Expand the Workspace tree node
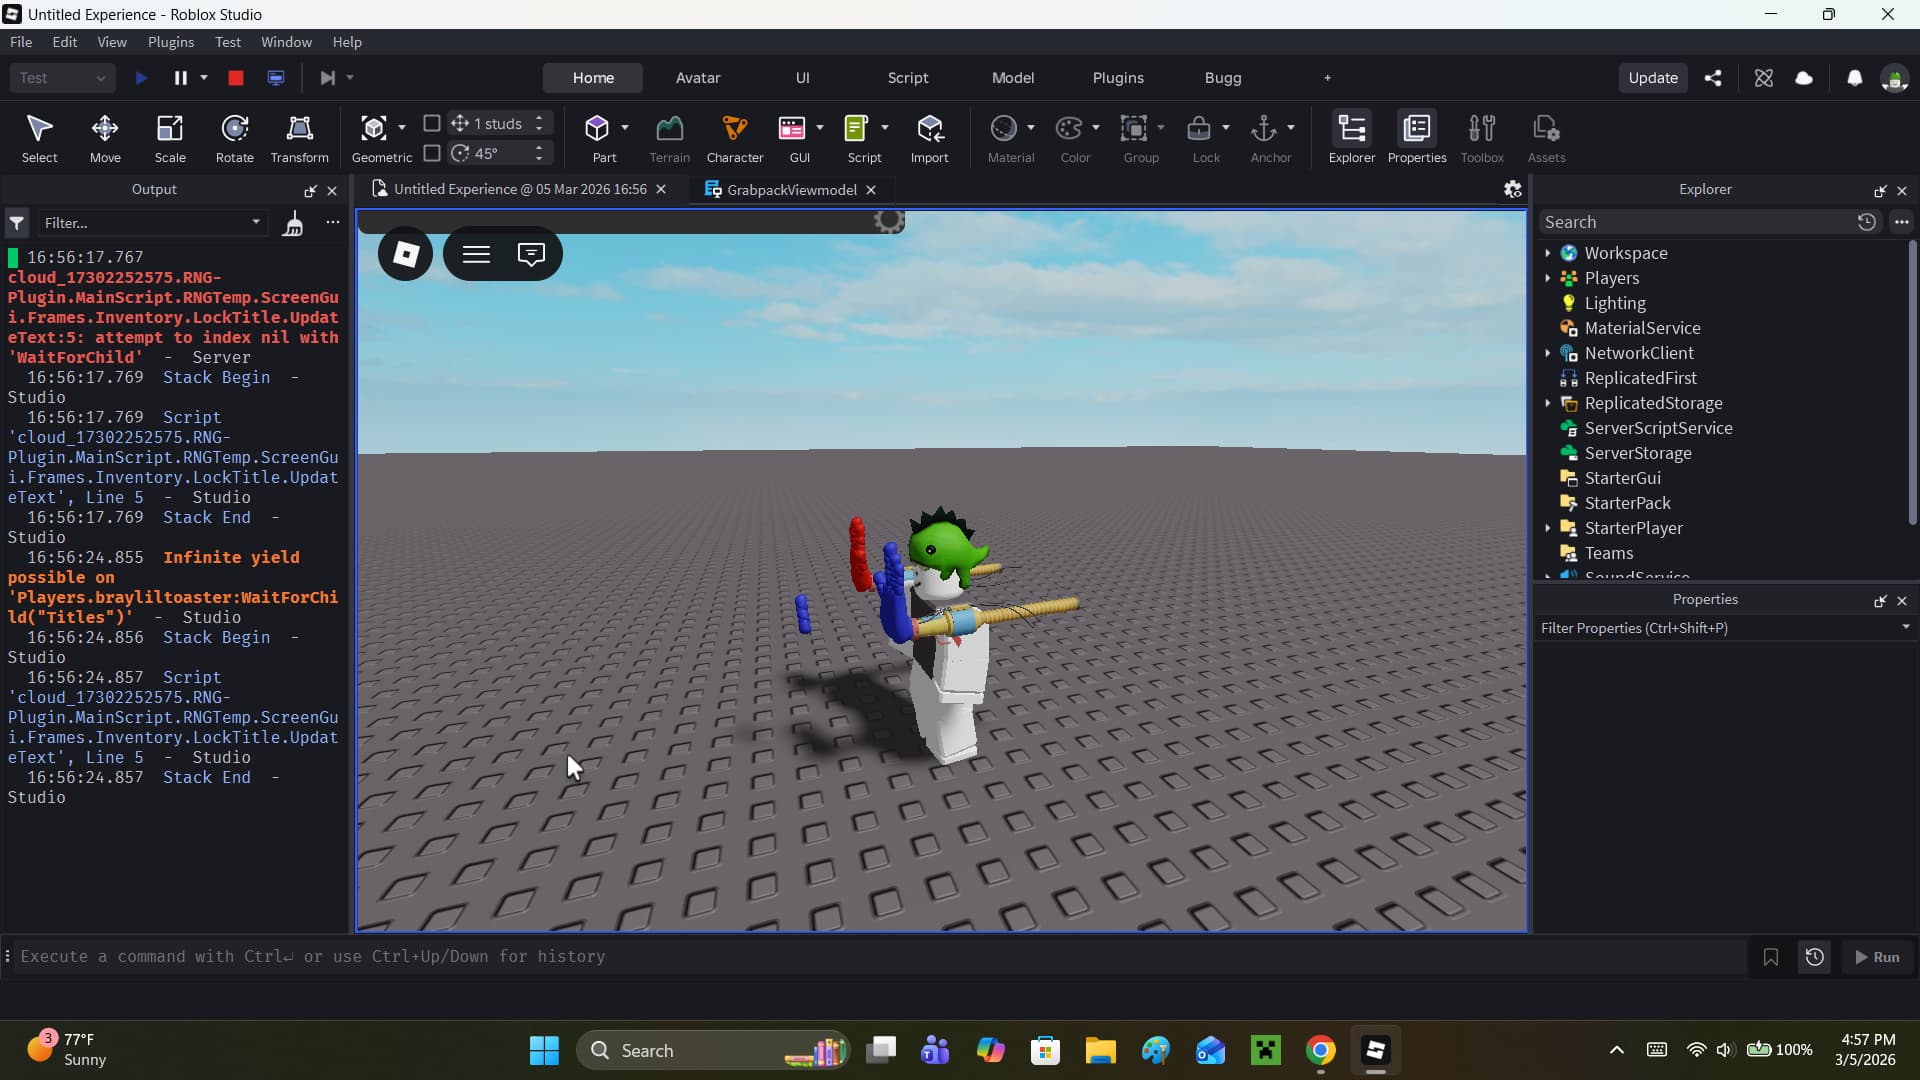 [1548, 253]
